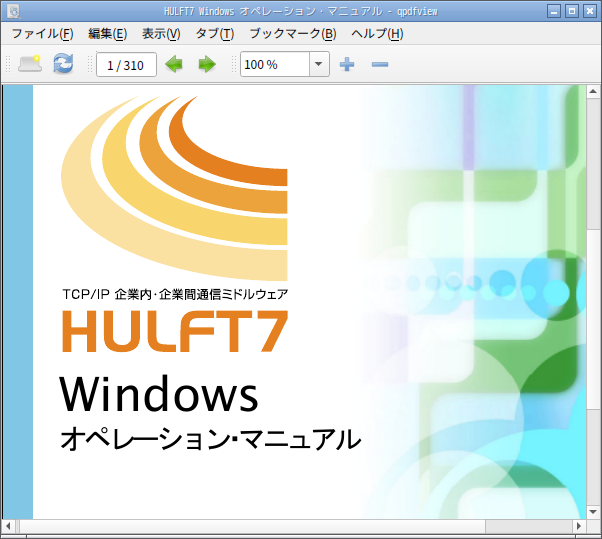Zoom out using the blue minus icon
Image resolution: width=602 pixels, height=539 pixels.
(380, 64)
